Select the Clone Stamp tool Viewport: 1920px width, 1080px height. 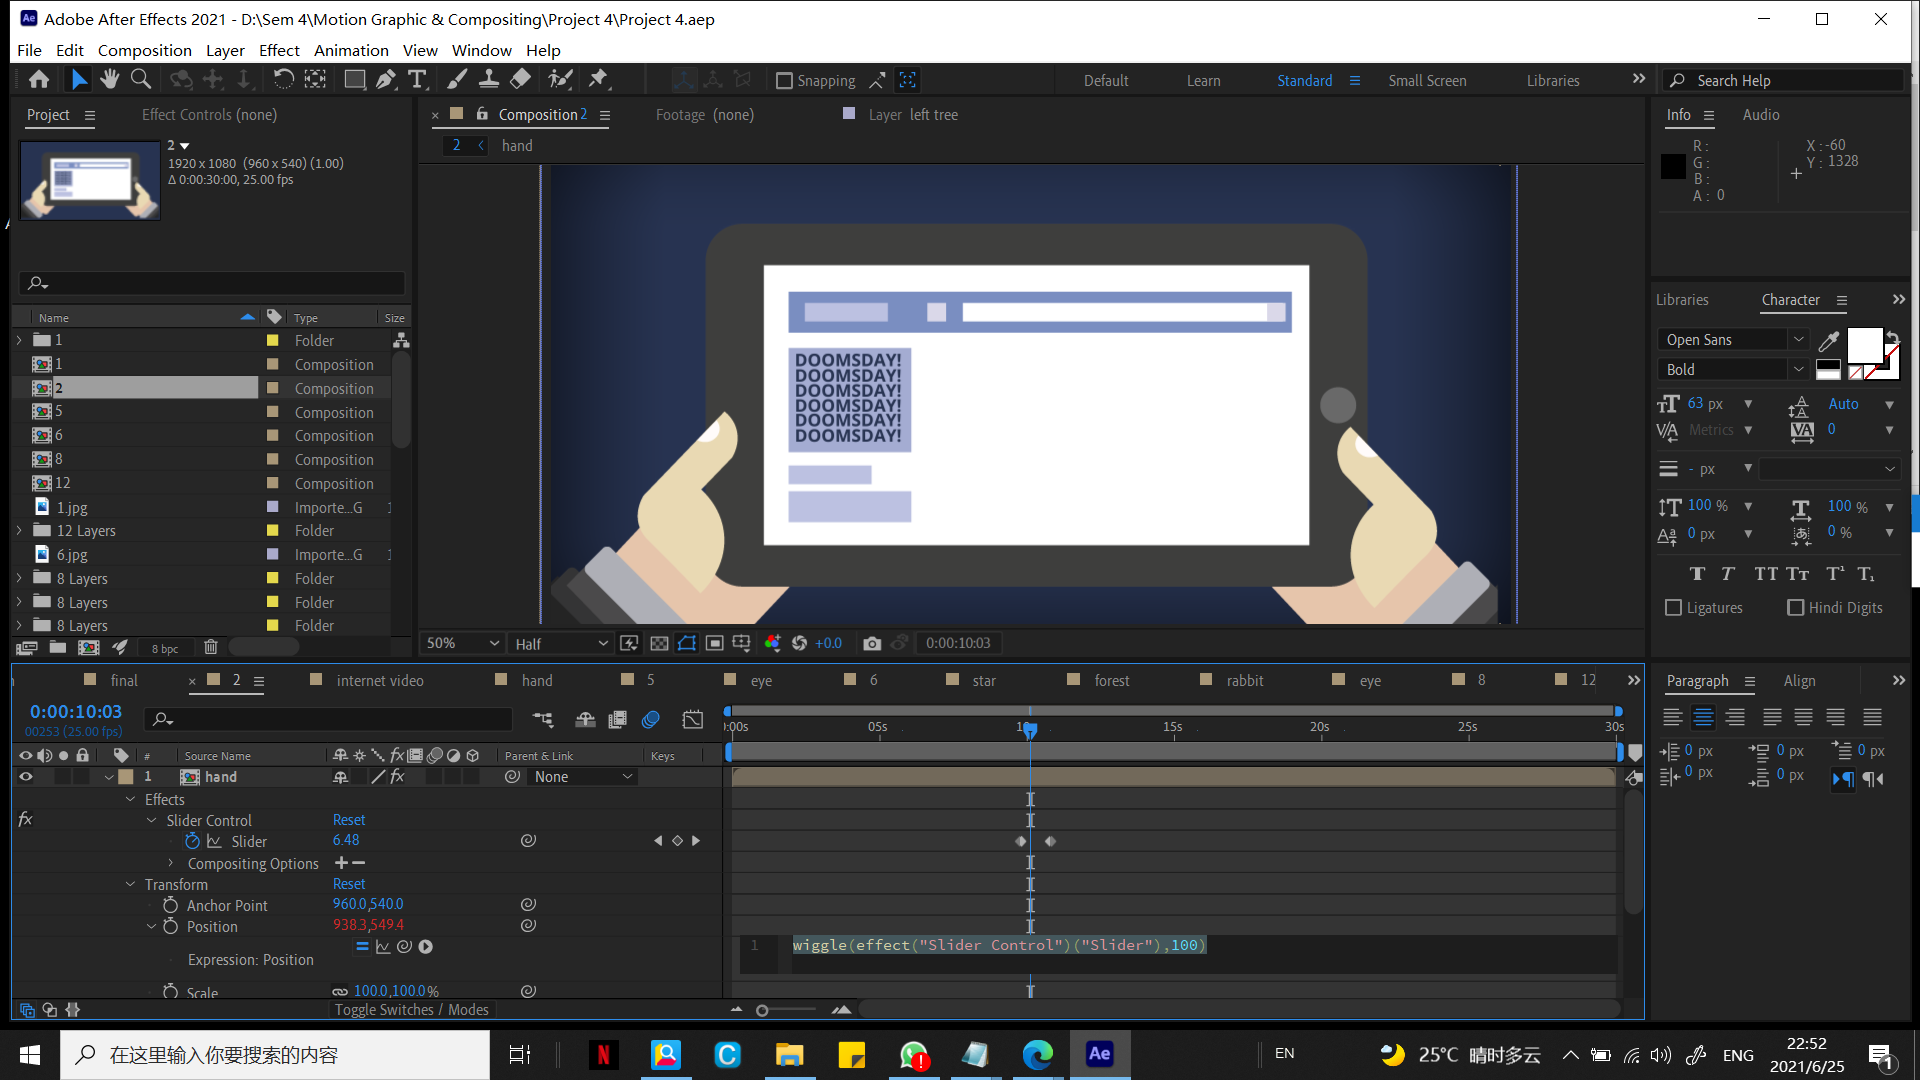coord(489,79)
